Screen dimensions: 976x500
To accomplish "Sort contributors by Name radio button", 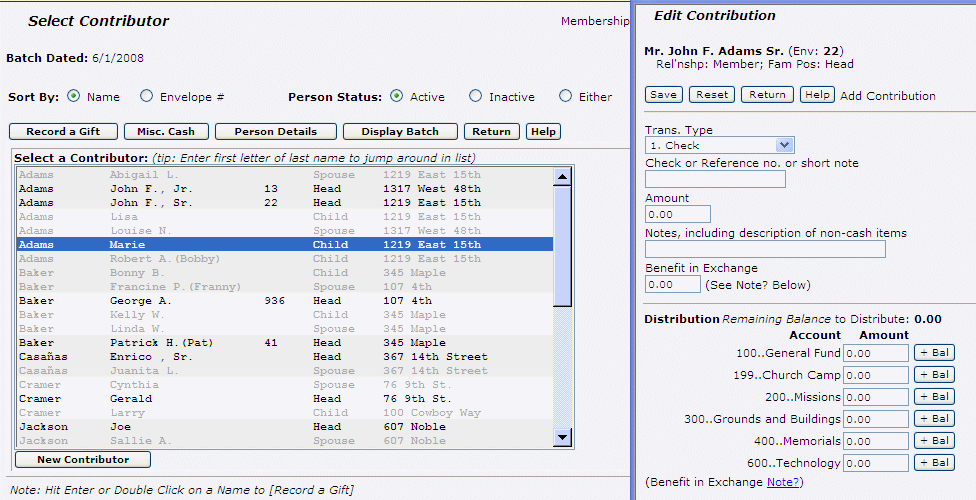I will click(73, 97).
